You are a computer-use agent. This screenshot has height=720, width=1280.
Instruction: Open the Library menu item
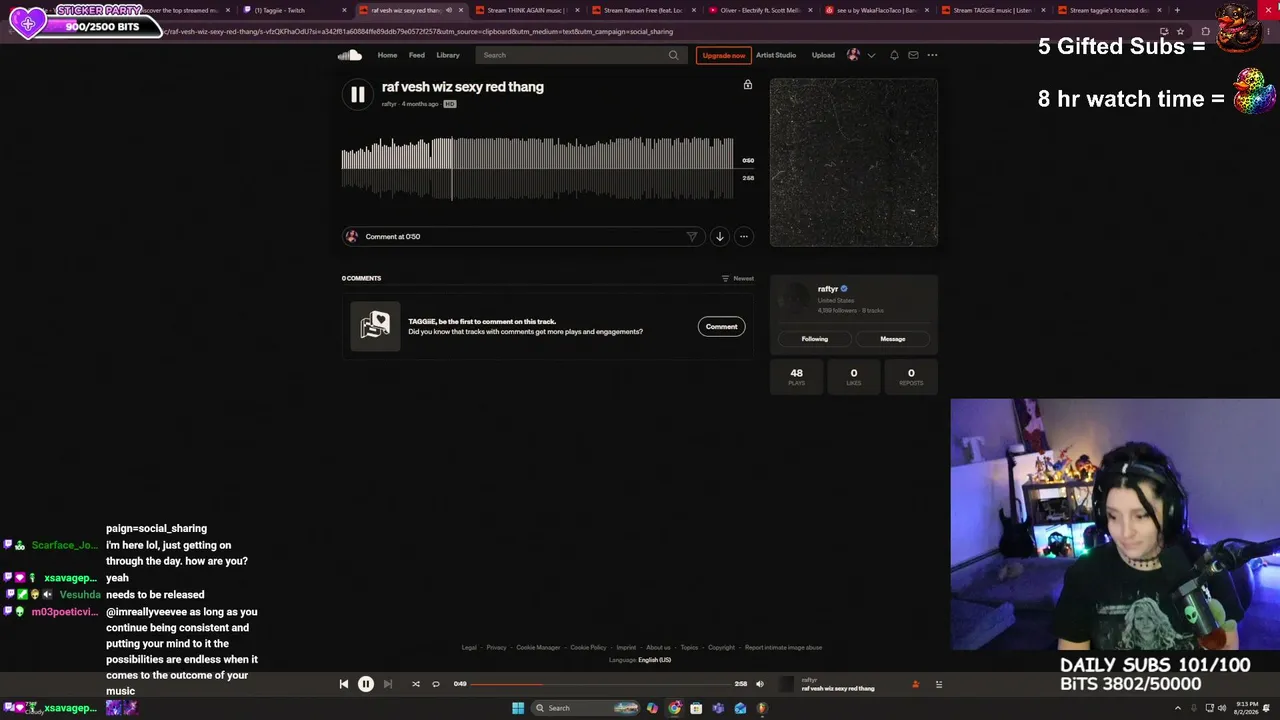click(448, 55)
